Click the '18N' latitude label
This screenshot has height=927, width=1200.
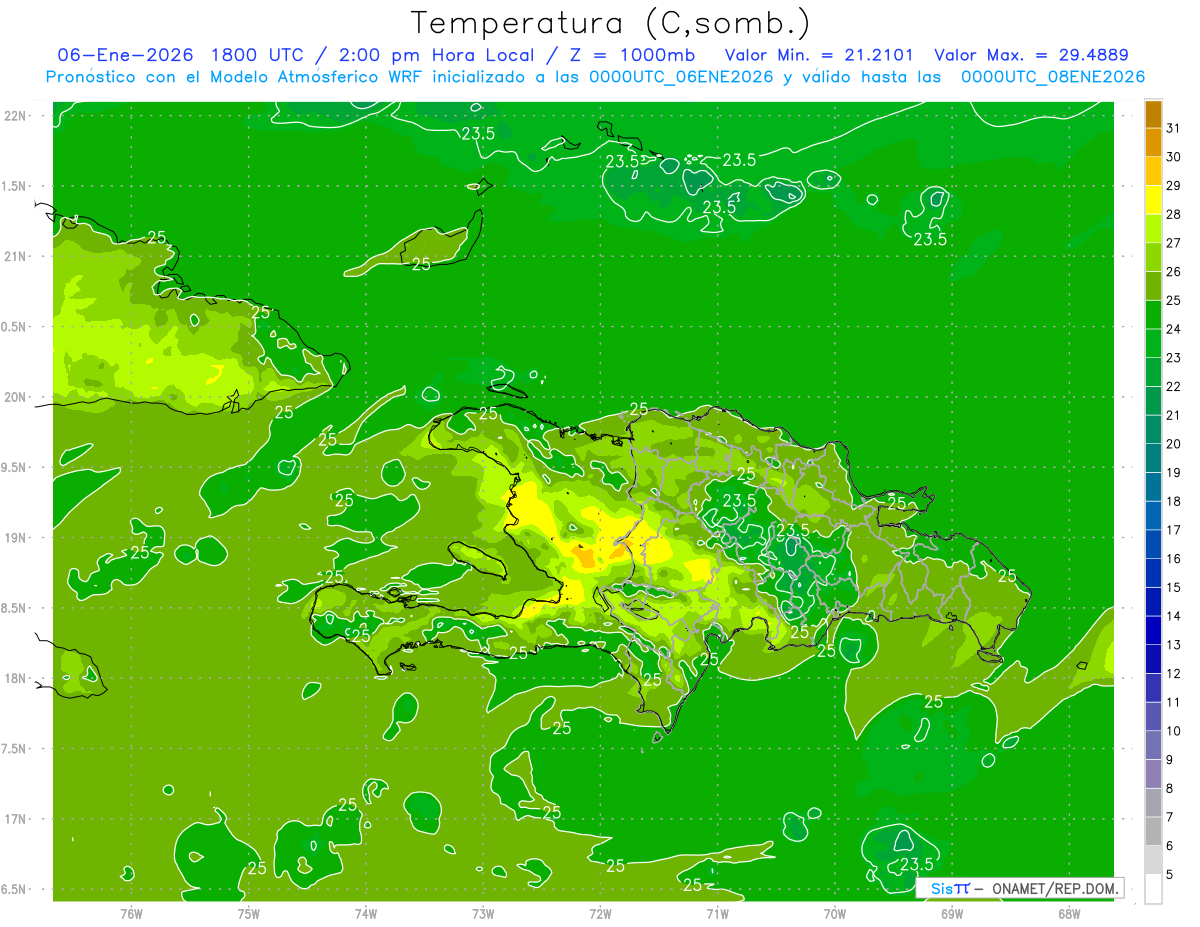point(16,678)
